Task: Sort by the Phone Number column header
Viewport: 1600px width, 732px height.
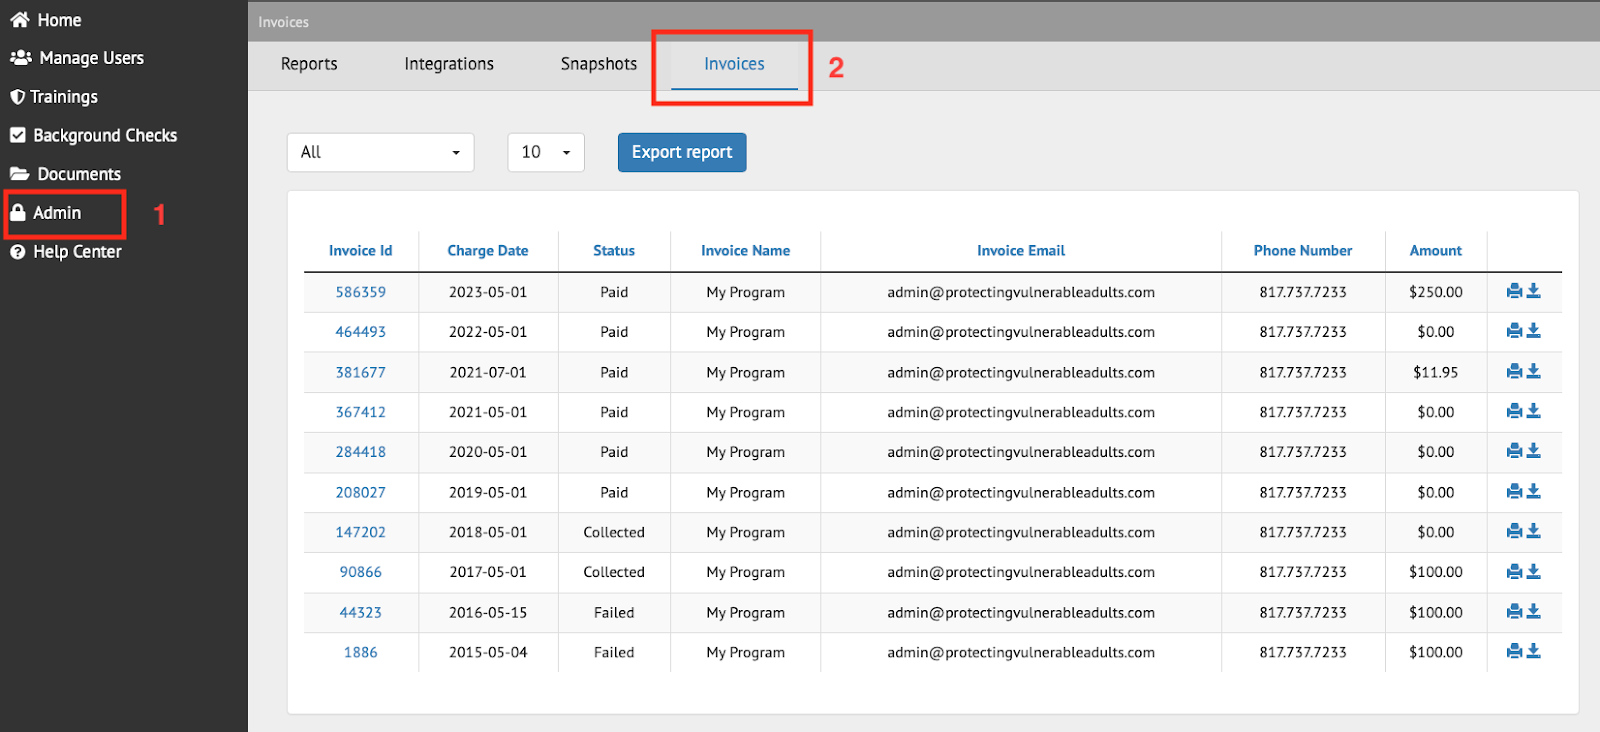Action: [x=1303, y=251]
